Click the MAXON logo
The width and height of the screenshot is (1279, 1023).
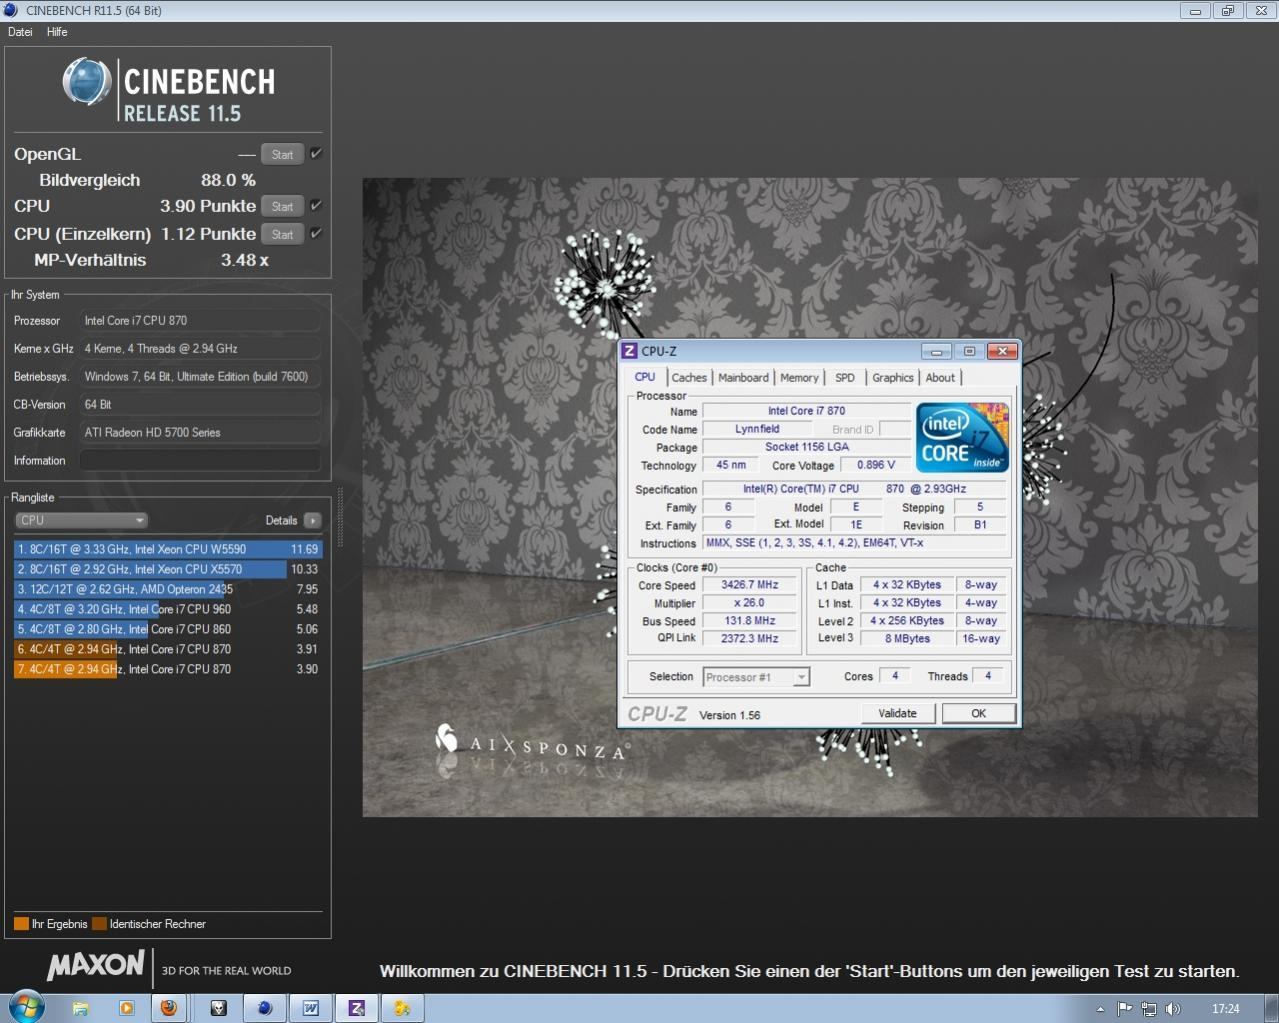coord(96,966)
